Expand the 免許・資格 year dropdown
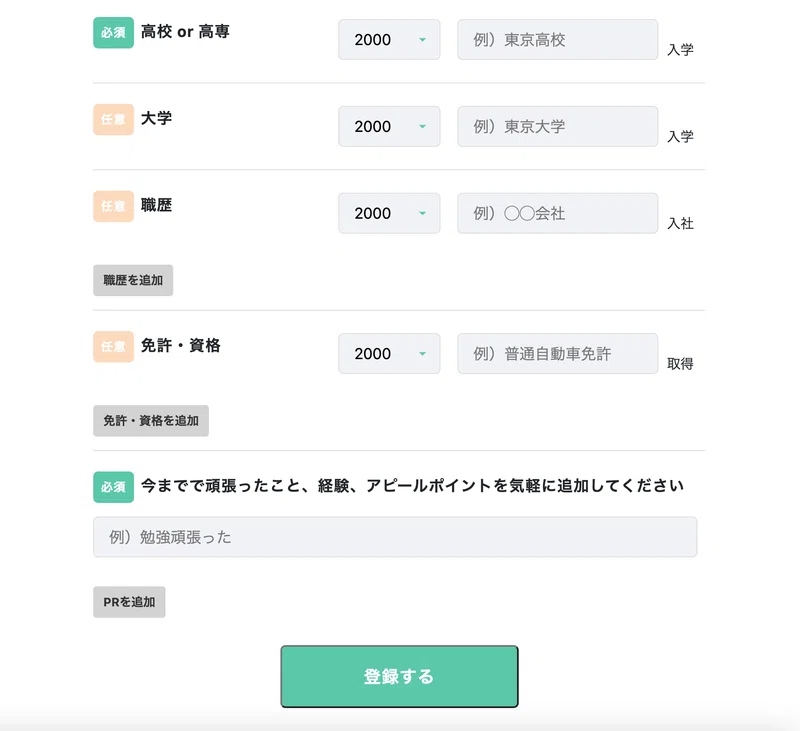The height and width of the screenshot is (731, 800). click(x=389, y=354)
